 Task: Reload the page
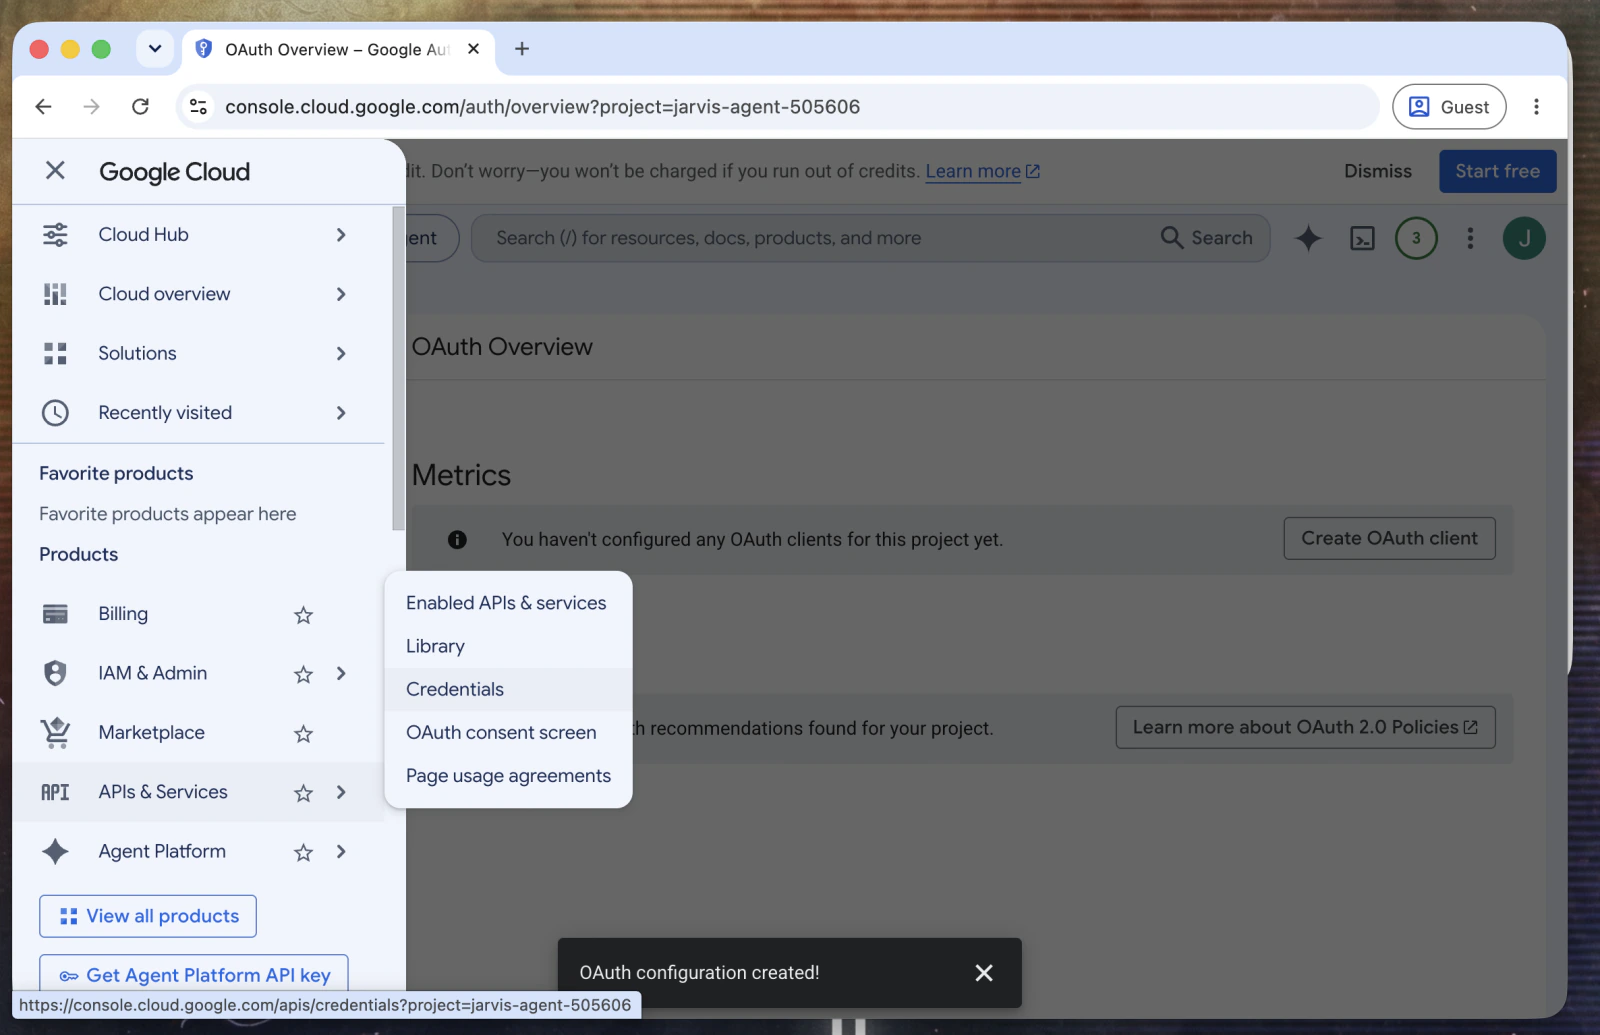coord(140,107)
